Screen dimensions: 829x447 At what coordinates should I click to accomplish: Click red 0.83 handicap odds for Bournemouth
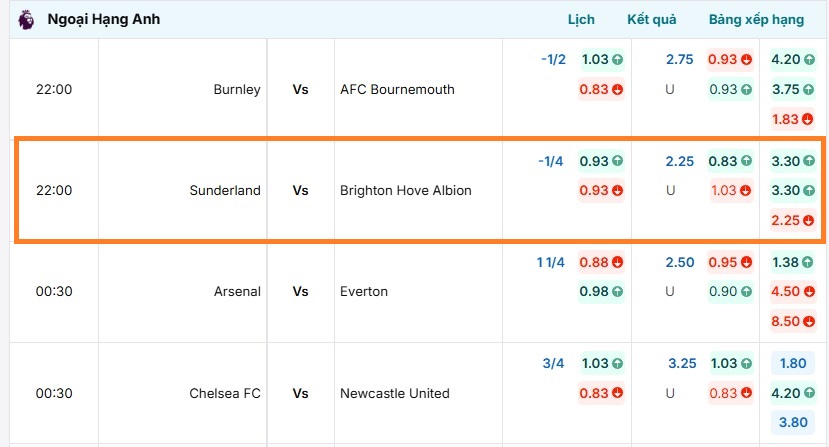pos(601,89)
